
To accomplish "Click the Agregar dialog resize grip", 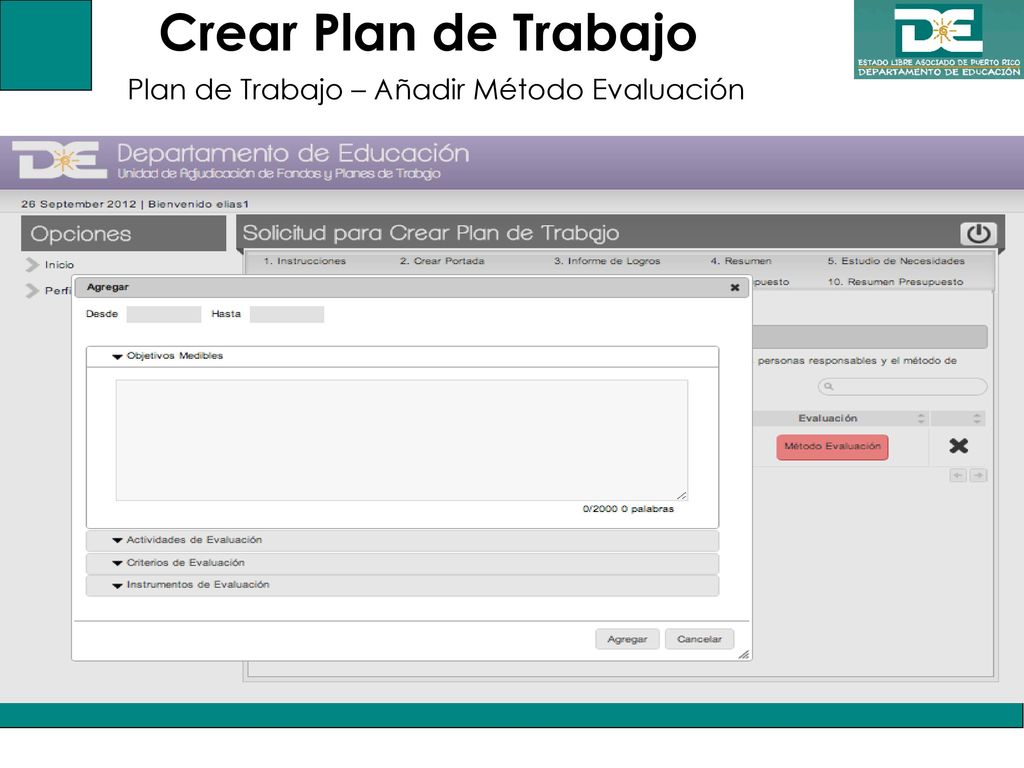I will coord(744,654).
